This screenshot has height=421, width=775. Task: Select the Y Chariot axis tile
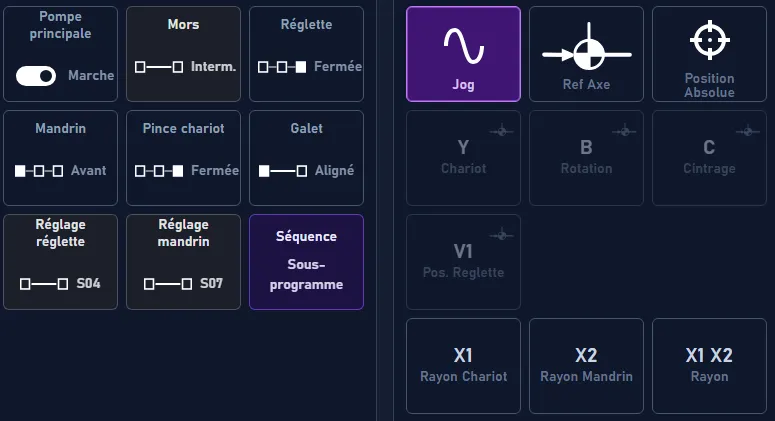click(463, 158)
